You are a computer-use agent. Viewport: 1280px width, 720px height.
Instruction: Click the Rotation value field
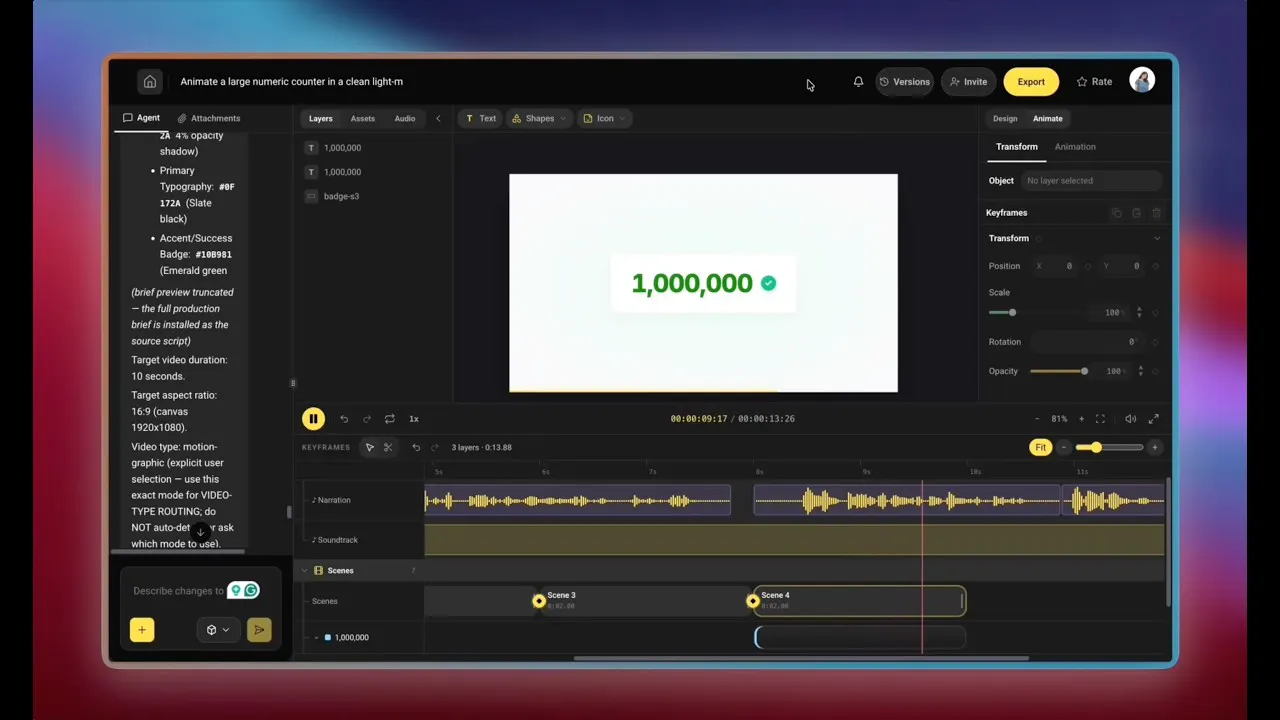1088,342
